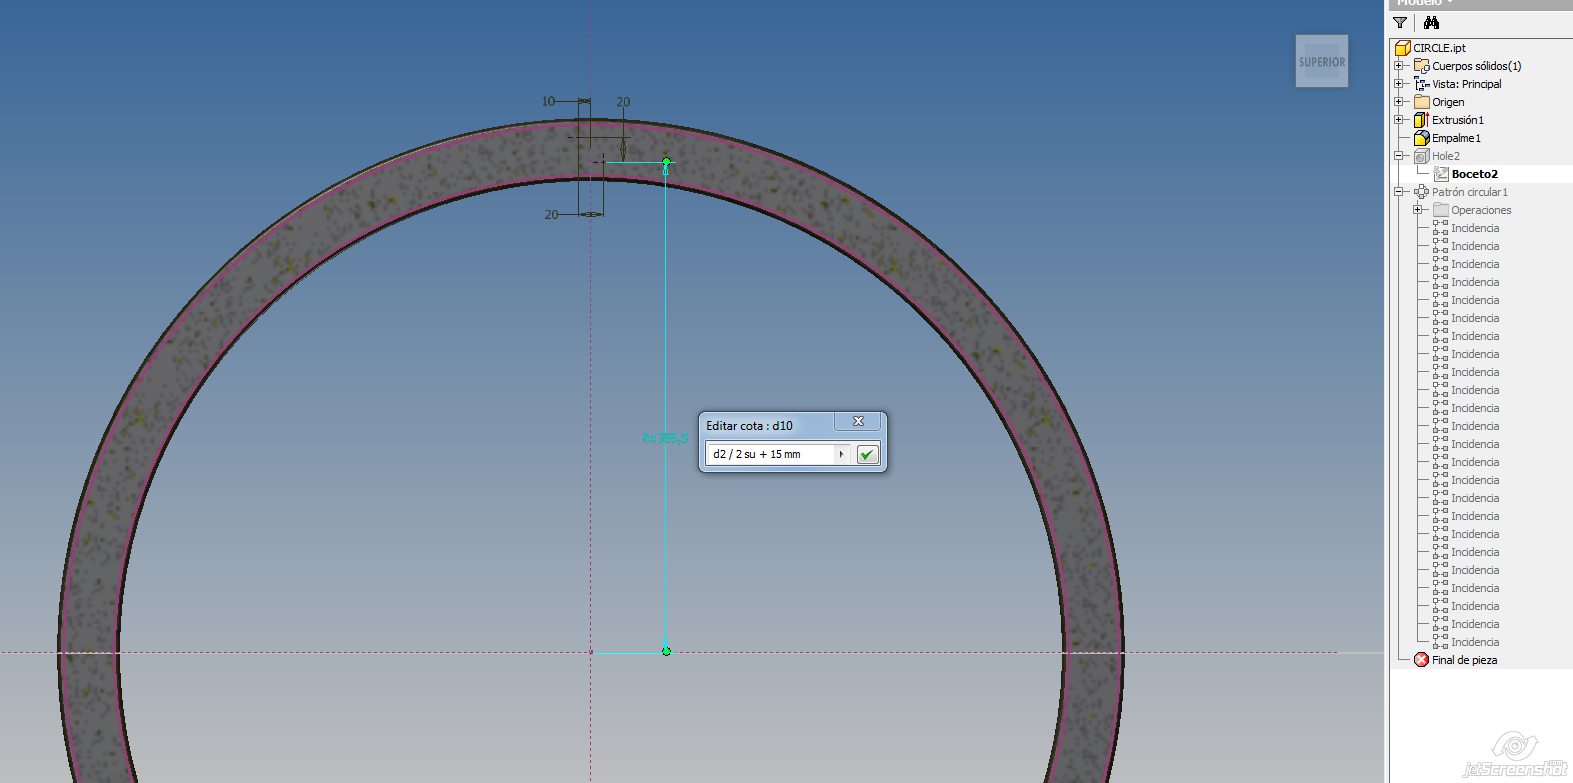Select the Operaciones label in browser

tap(1481, 210)
